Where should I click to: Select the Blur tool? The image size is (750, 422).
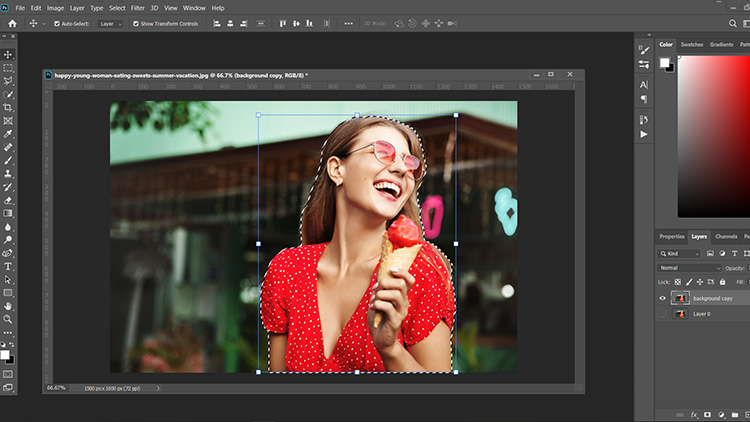coord(8,227)
